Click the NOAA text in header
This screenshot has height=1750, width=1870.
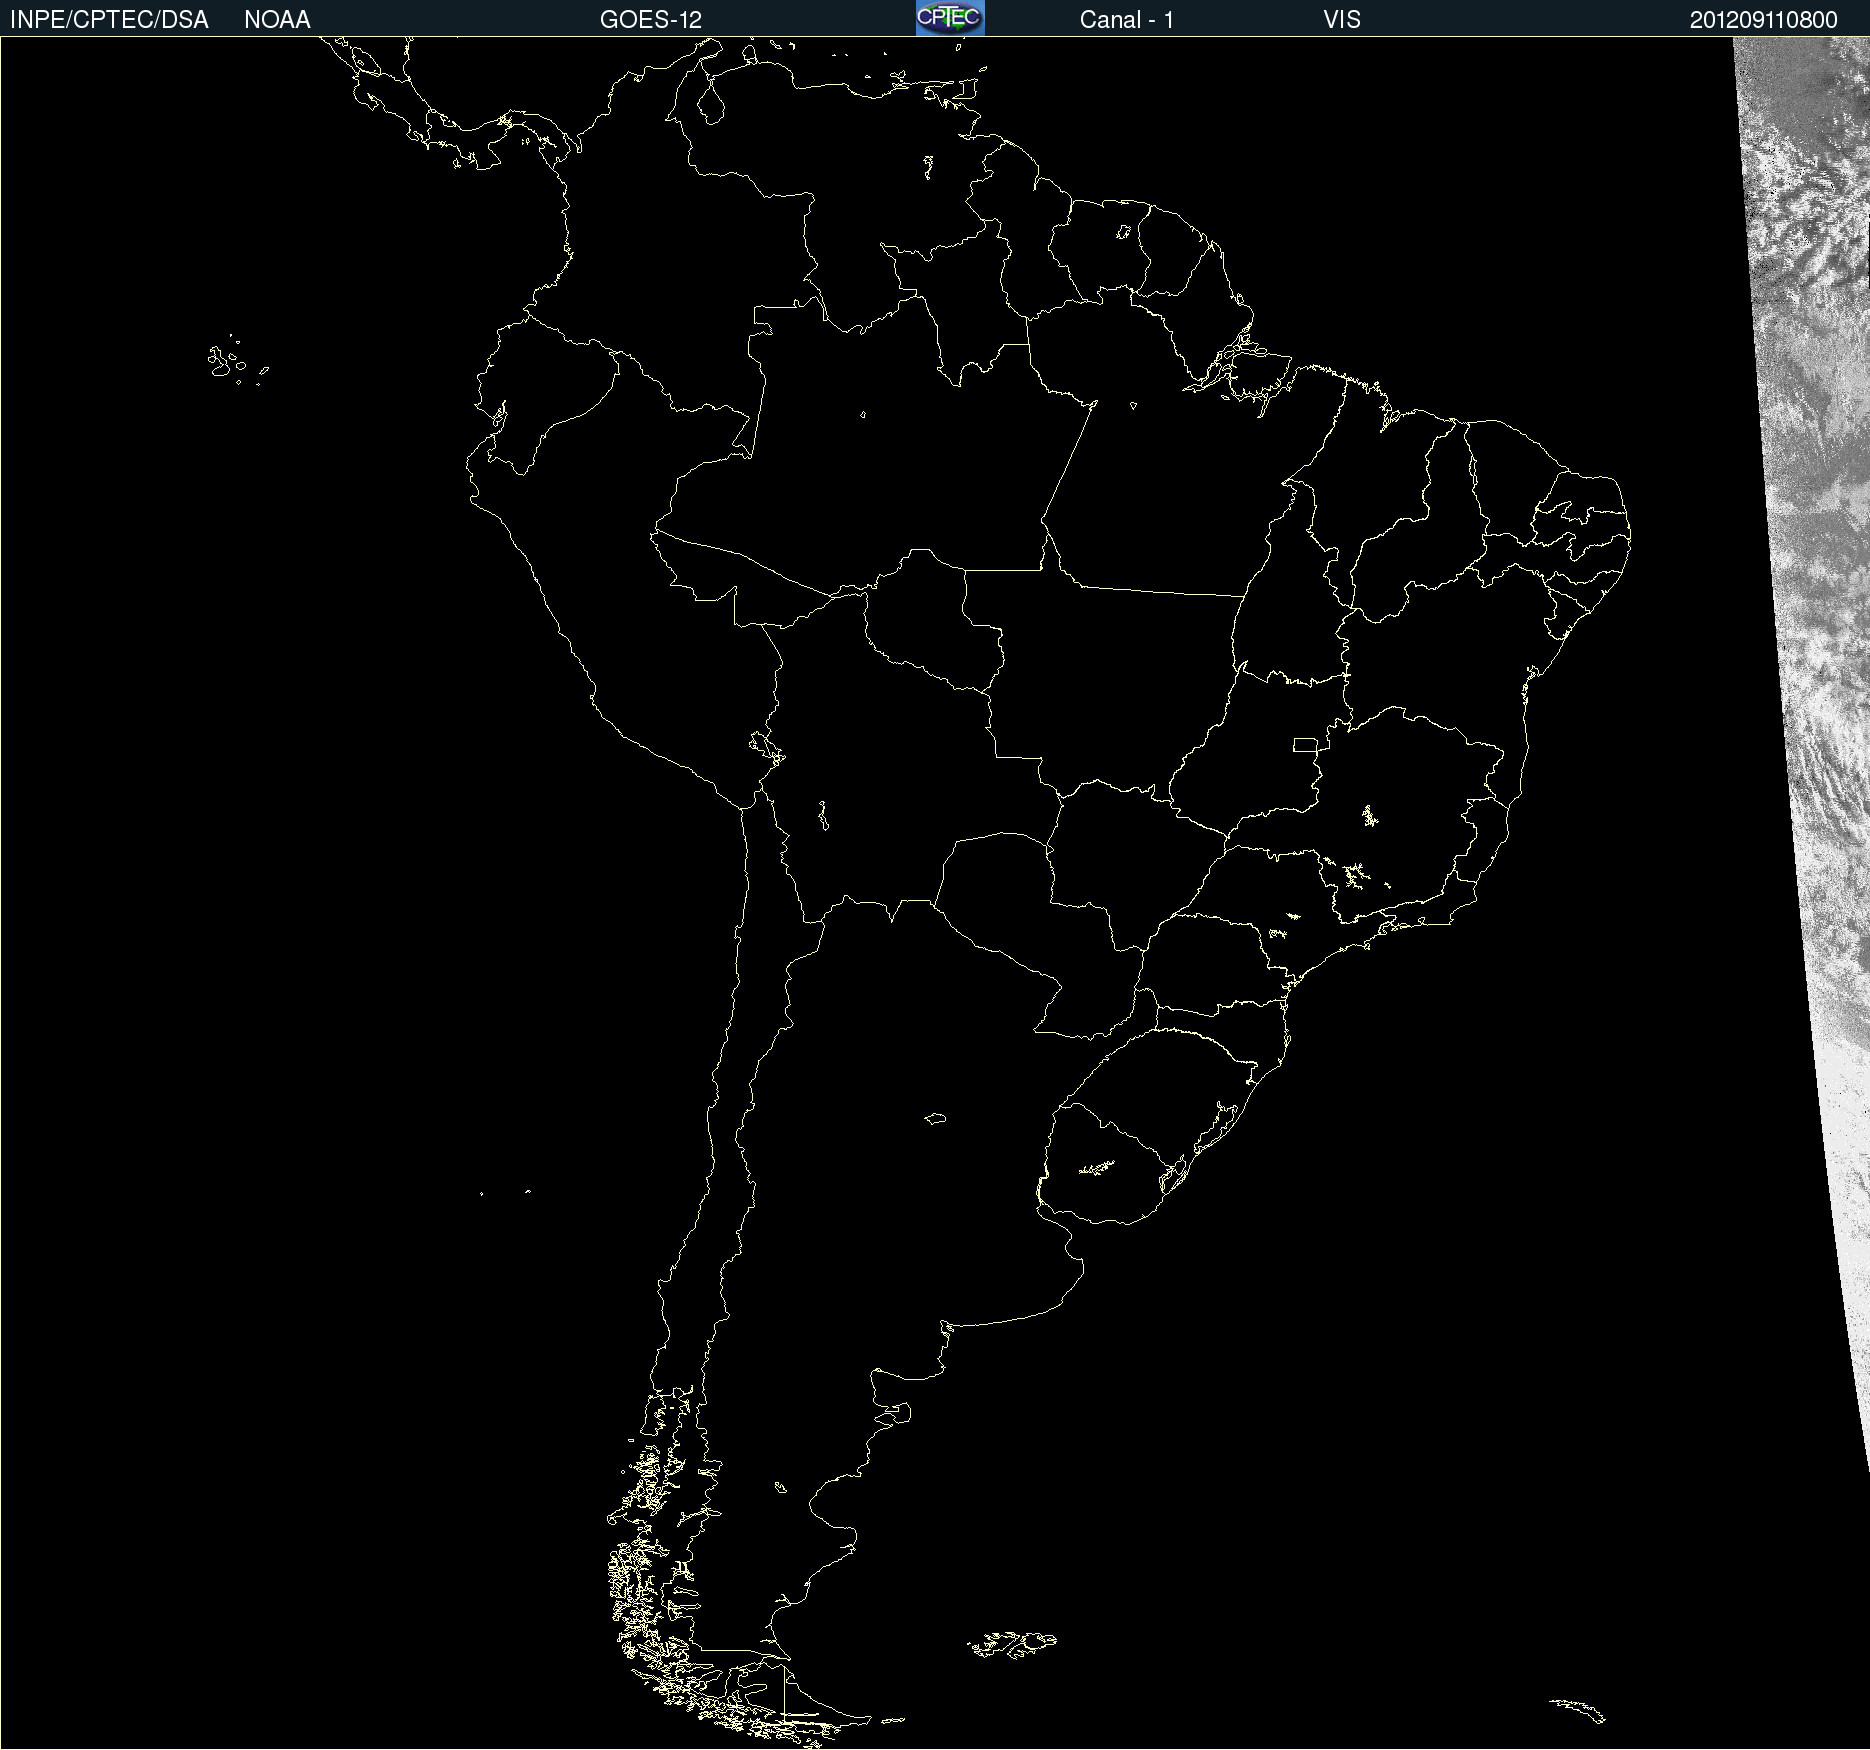pyautogui.click(x=277, y=19)
